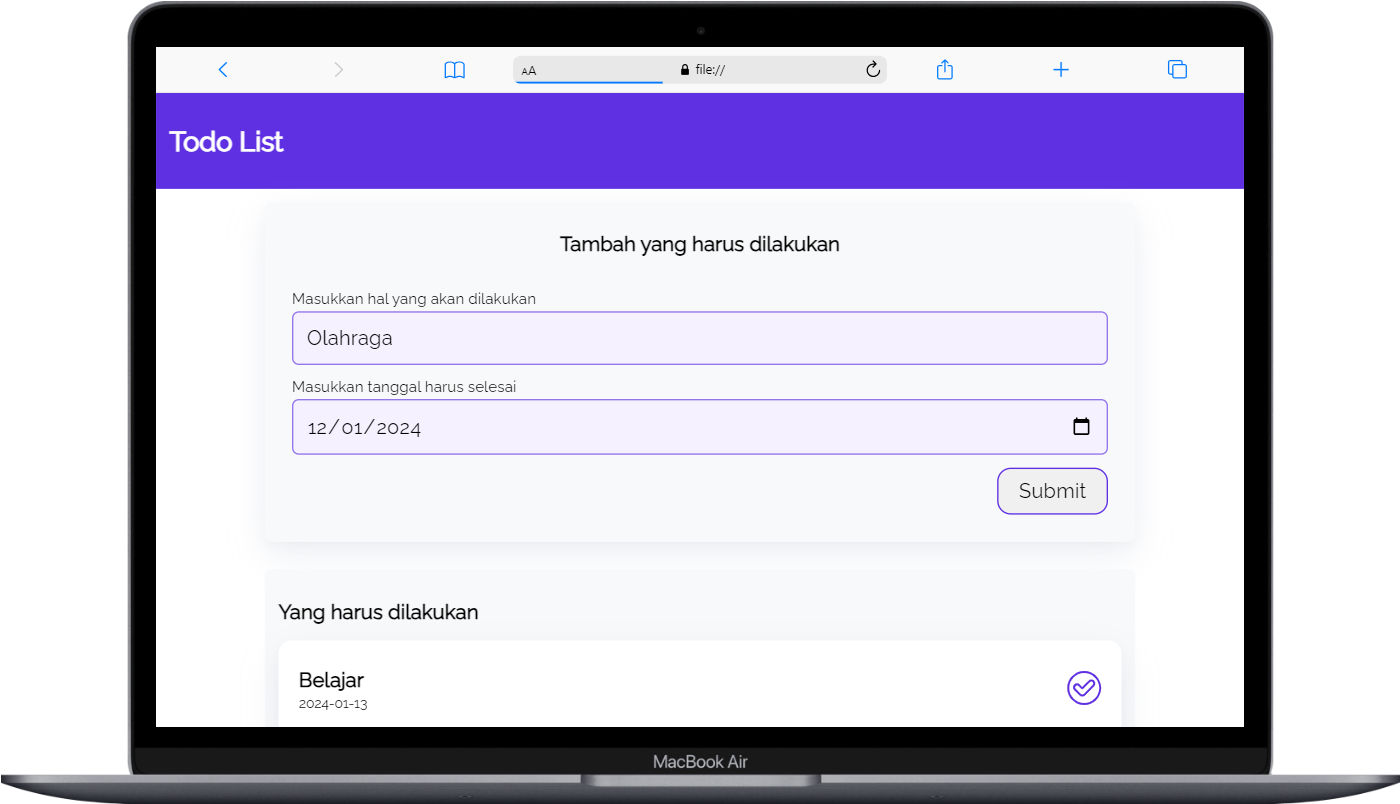1400x804 pixels.
Task: Click the "Masukkan tanggal harus selesai" label
Action: pyautogui.click(x=404, y=386)
